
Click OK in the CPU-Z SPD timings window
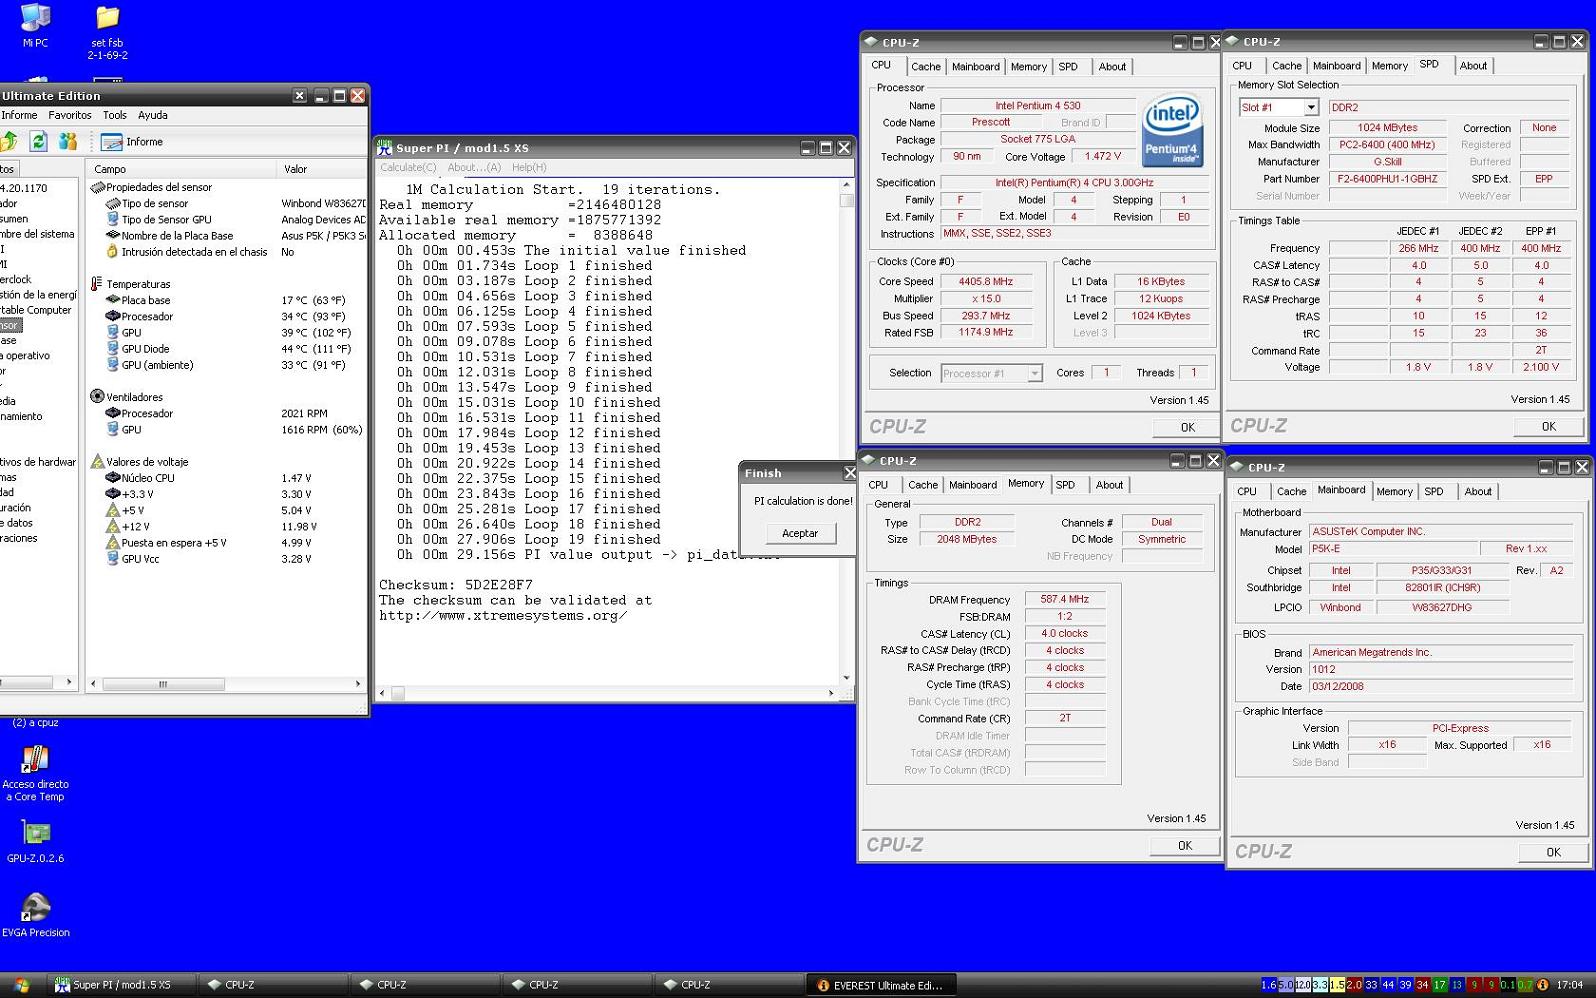coord(1548,426)
